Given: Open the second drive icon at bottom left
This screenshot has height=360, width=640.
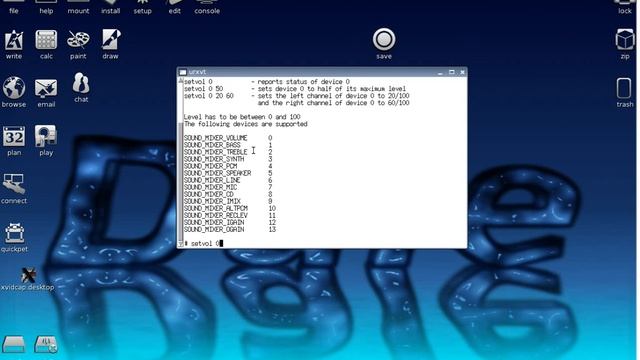Looking at the screenshot, I should tap(46, 344).
